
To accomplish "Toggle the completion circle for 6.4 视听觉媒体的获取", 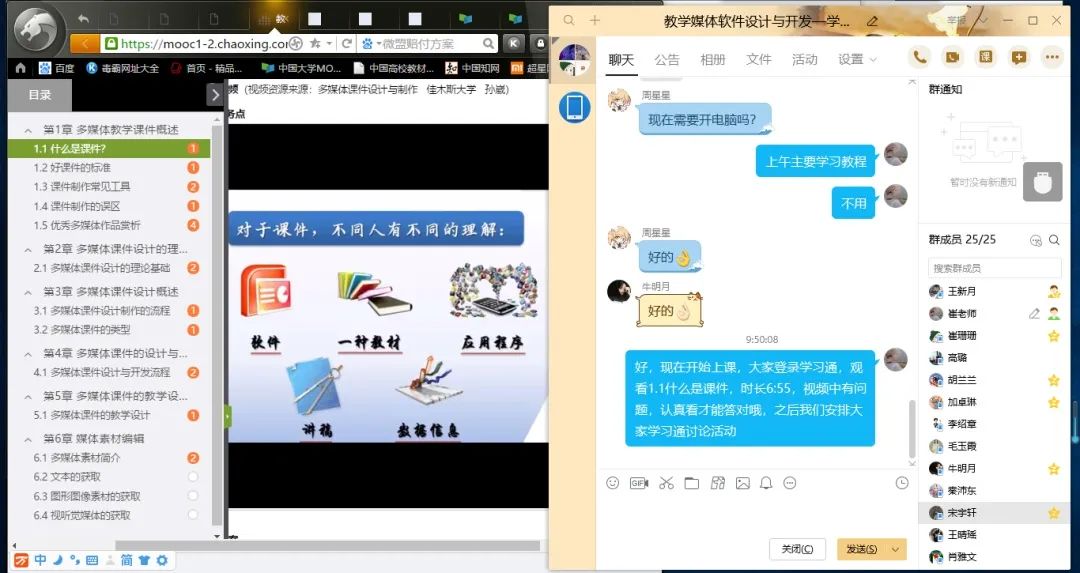I will click(193, 516).
